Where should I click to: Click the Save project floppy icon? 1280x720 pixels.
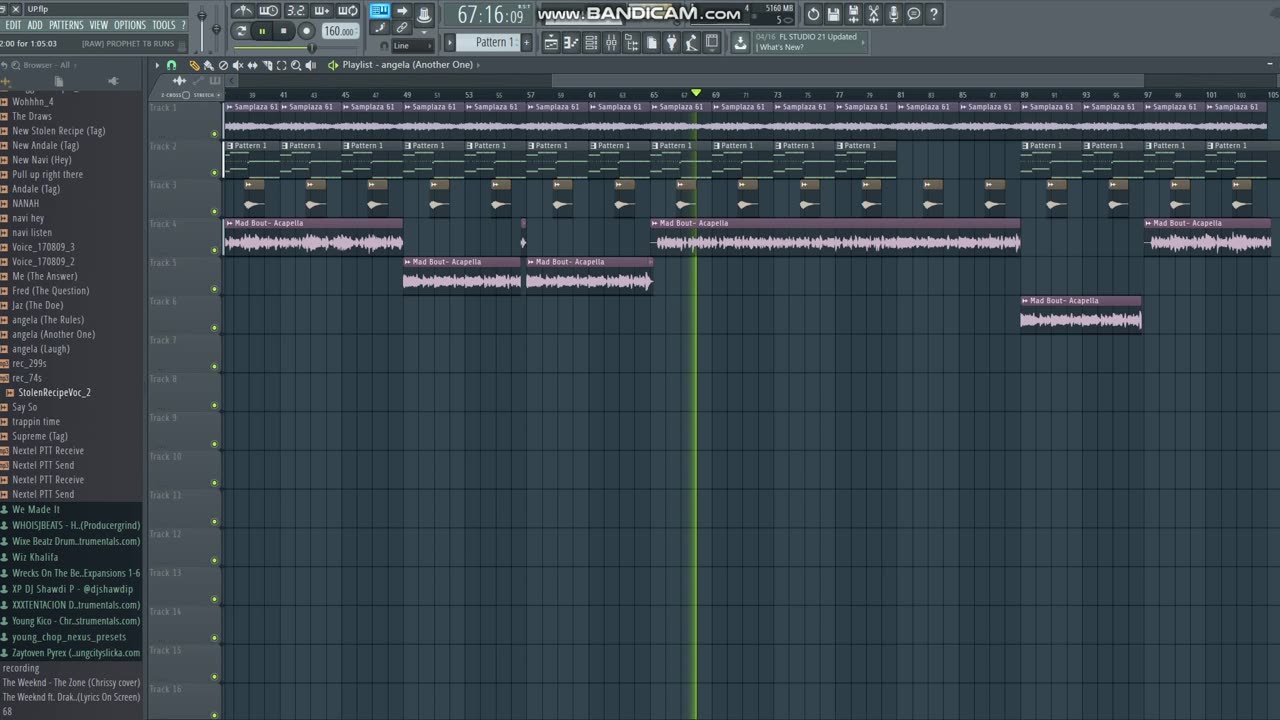click(833, 14)
